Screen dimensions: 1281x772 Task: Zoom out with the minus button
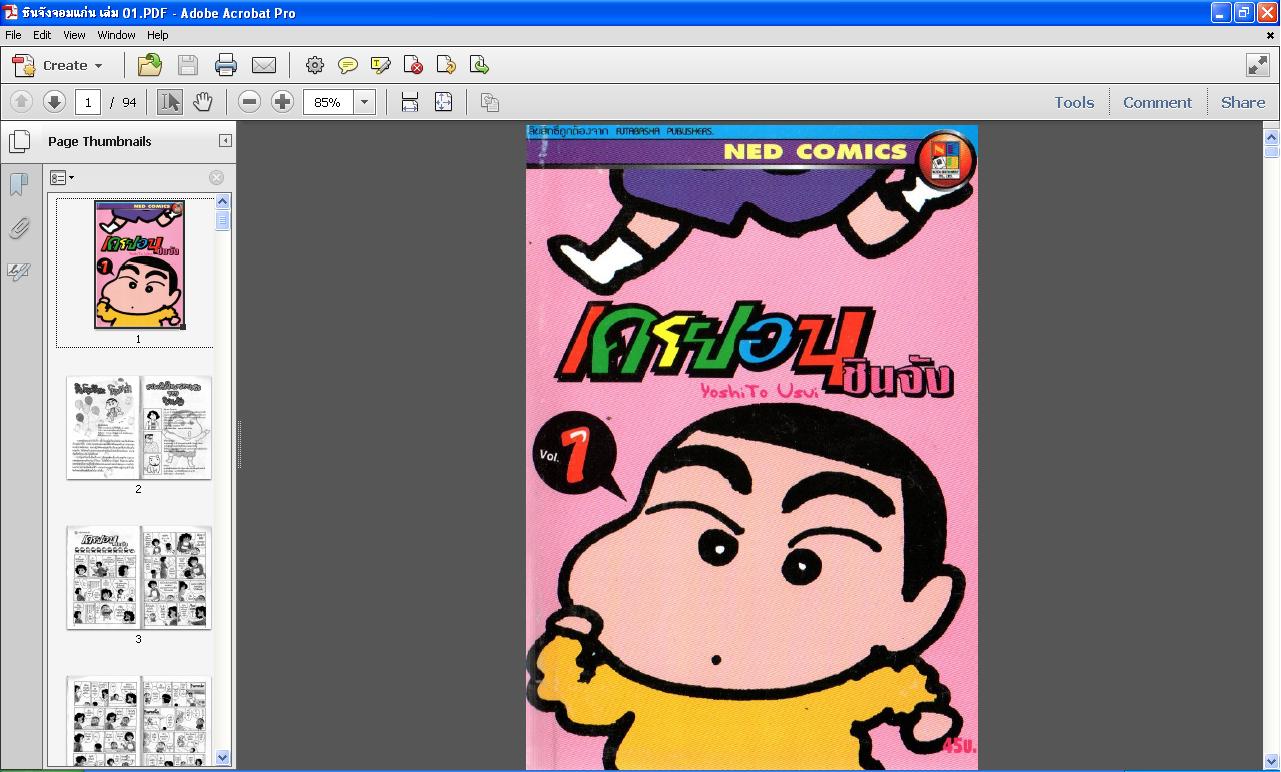[x=250, y=101]
